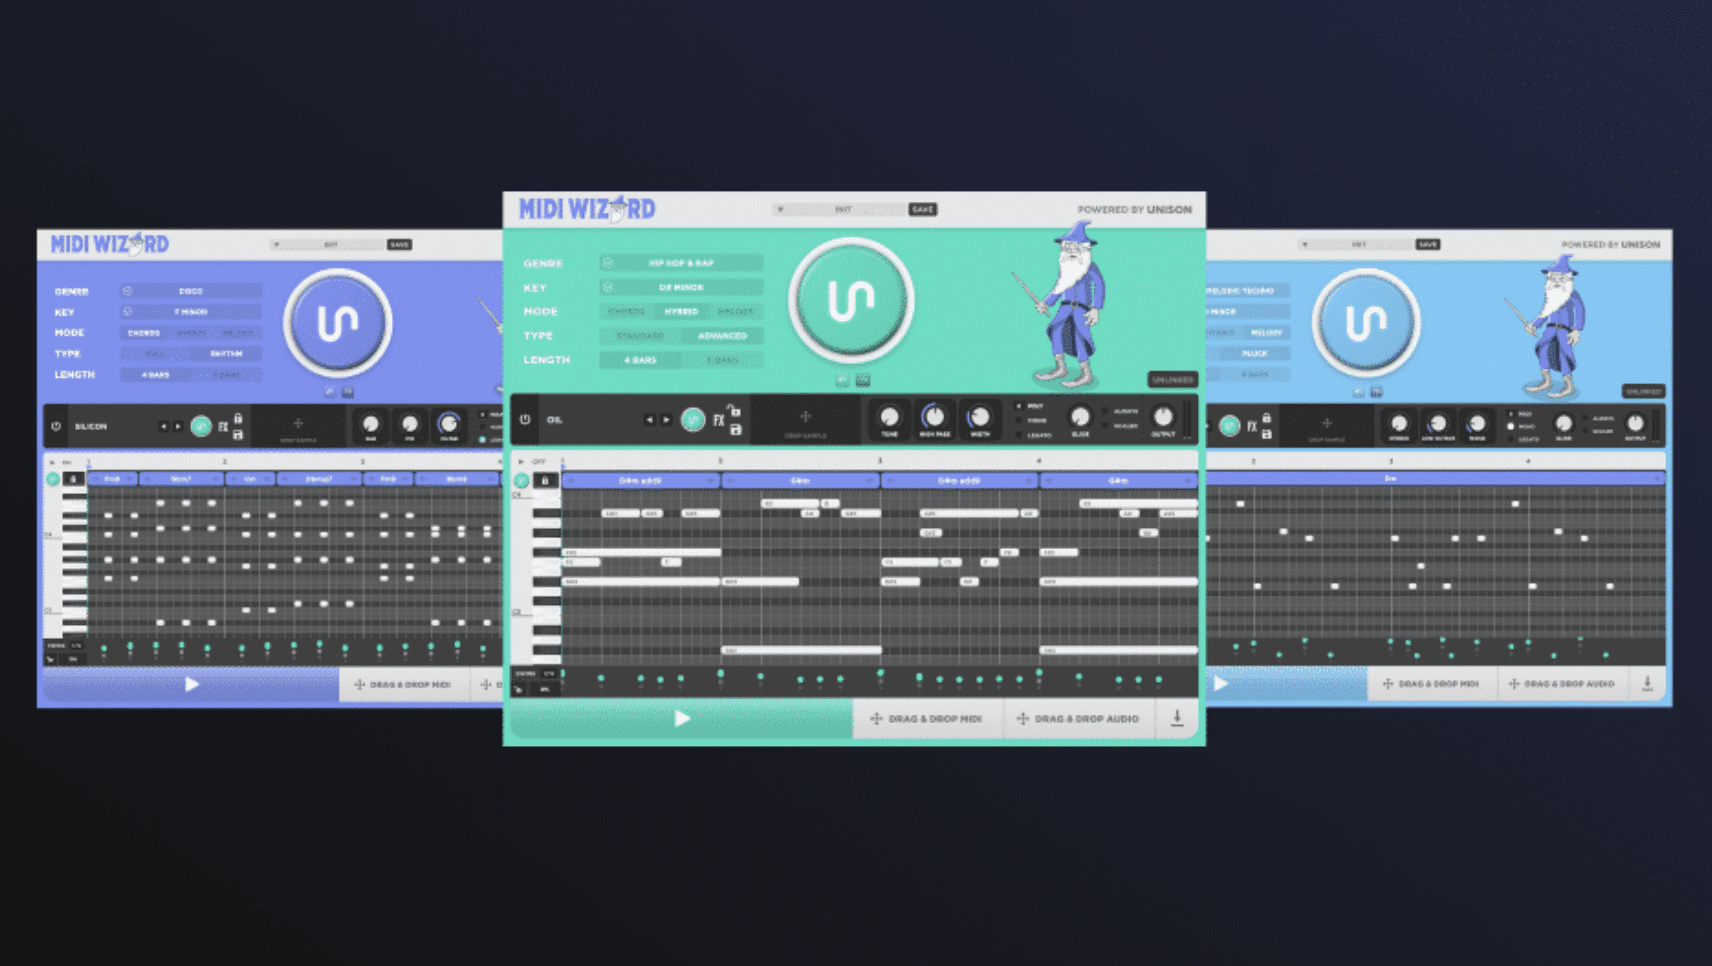Click the Unlinked button in green window
The height and width of the screenshot is (966, 1712).
[x=1172, y=380]
